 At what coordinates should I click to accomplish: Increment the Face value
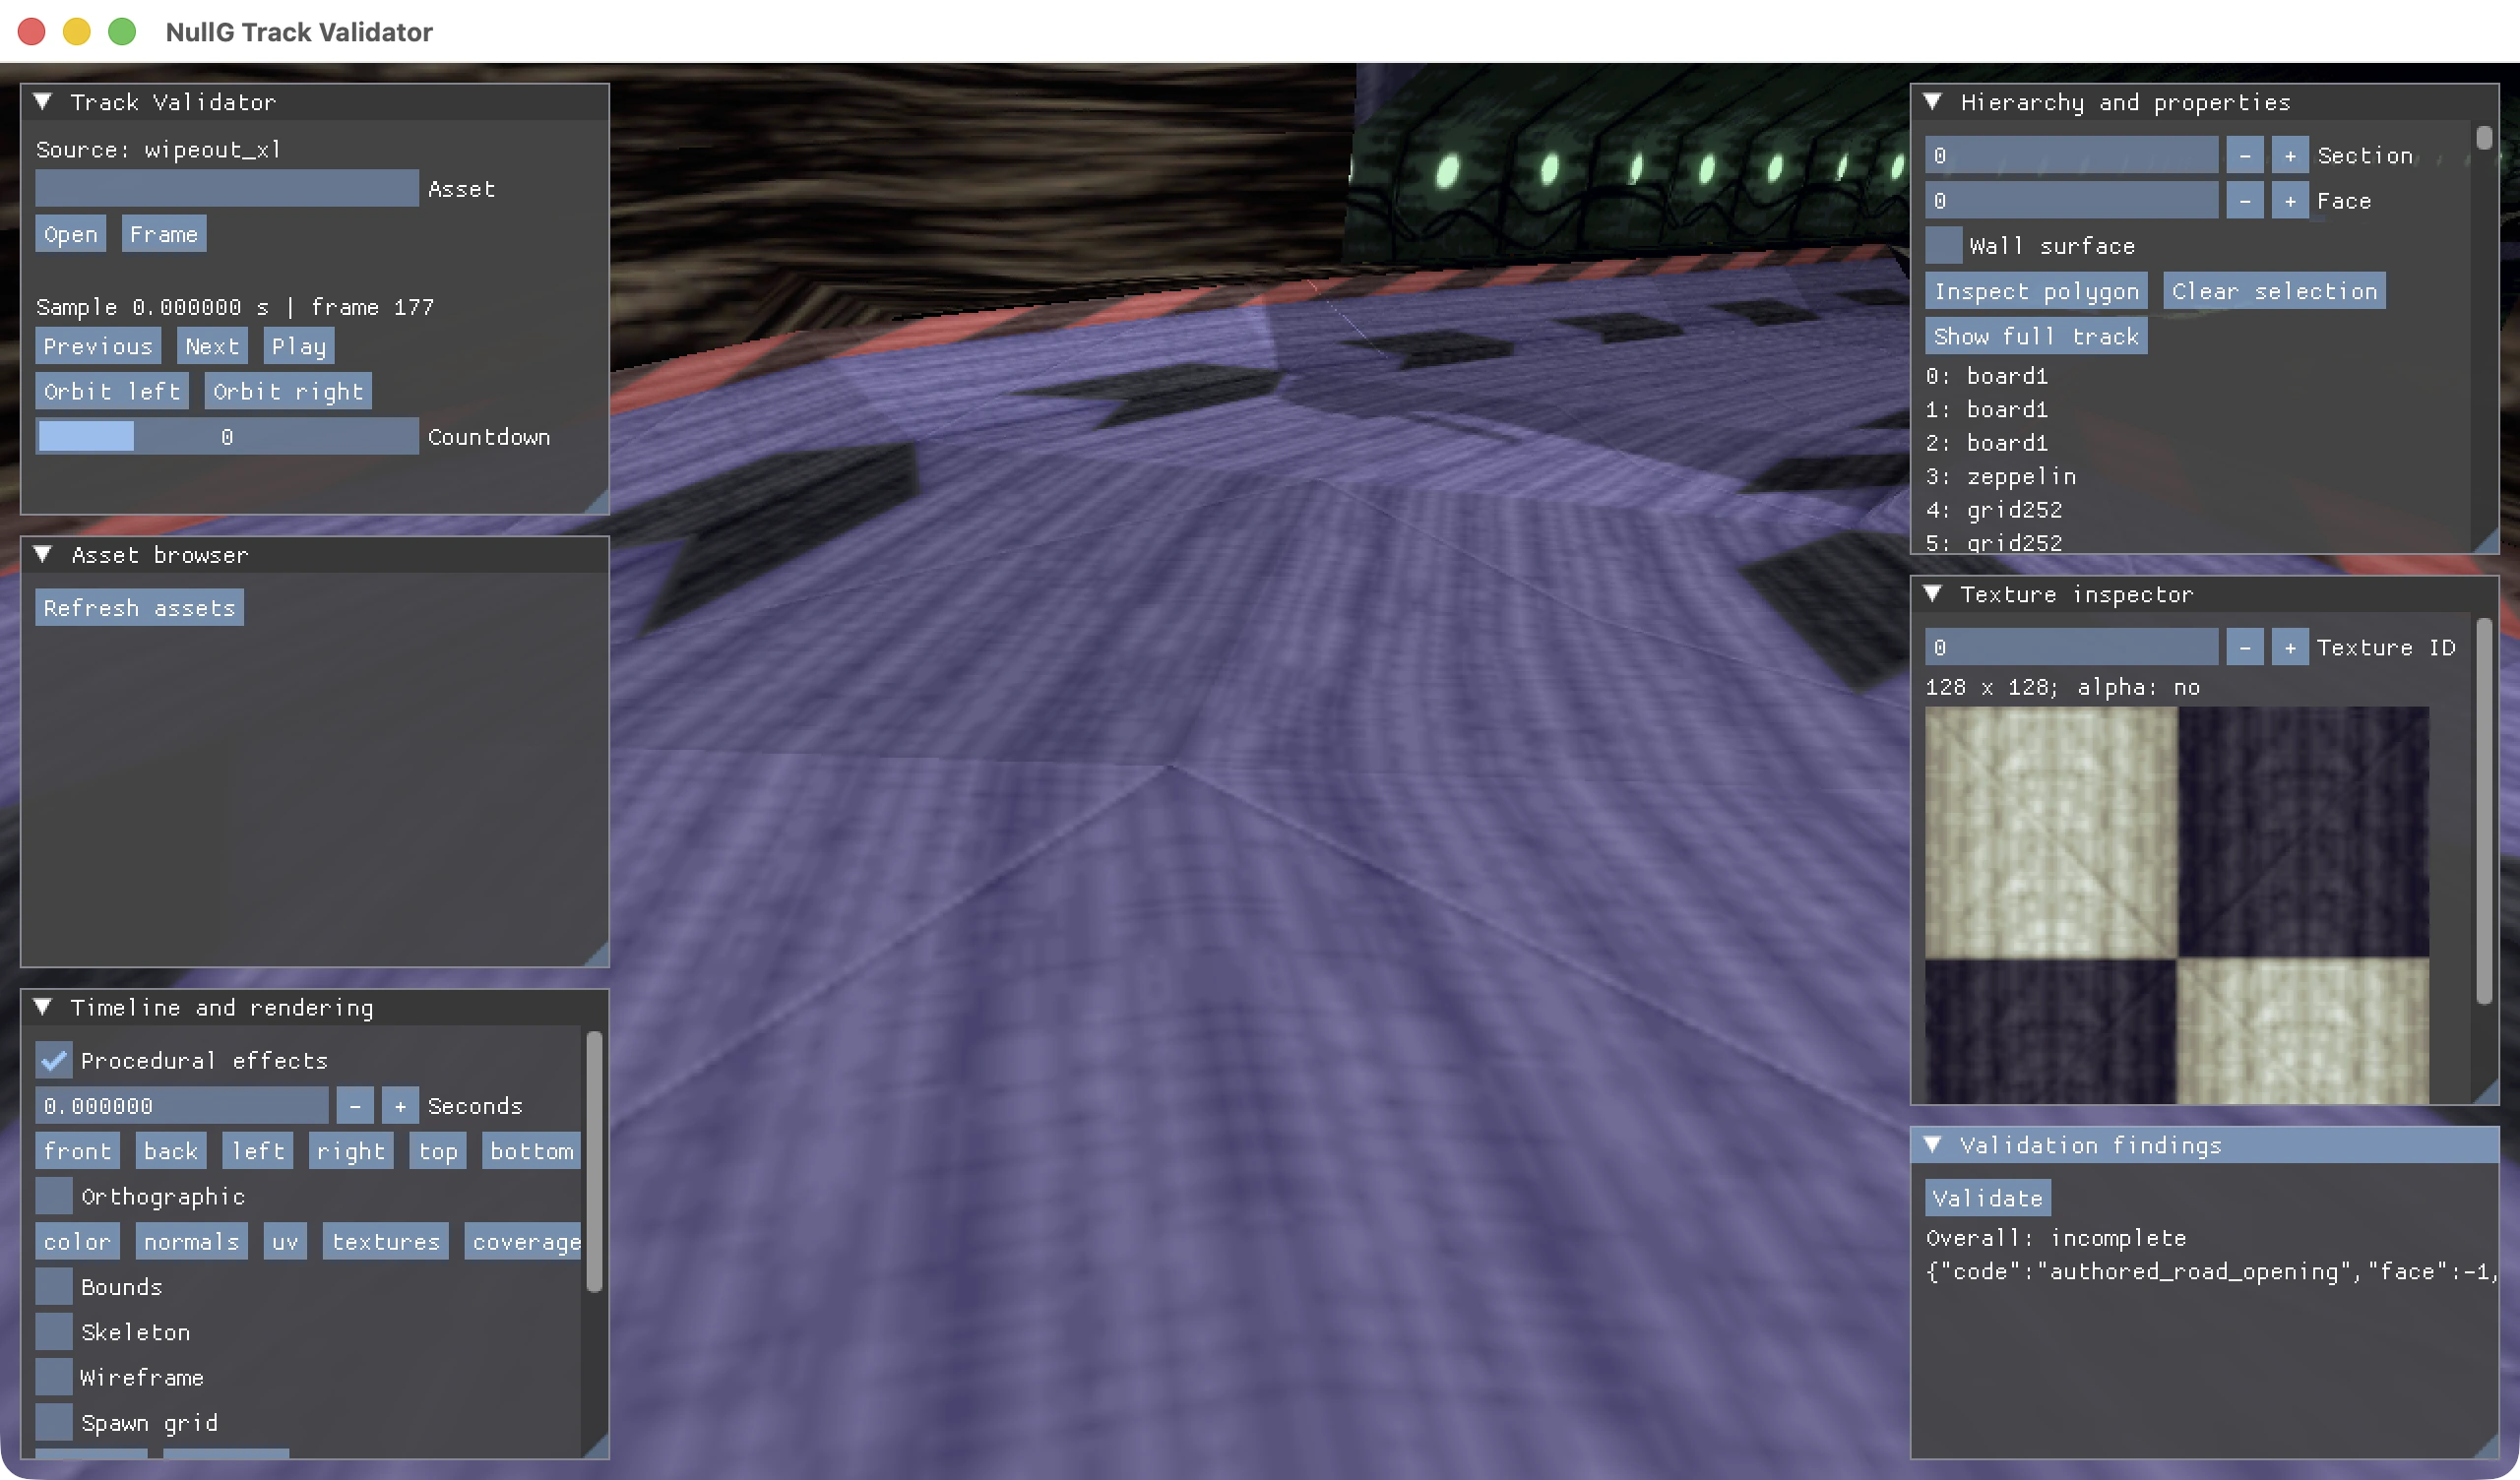pyautogui.click(x=2290, y=201)
